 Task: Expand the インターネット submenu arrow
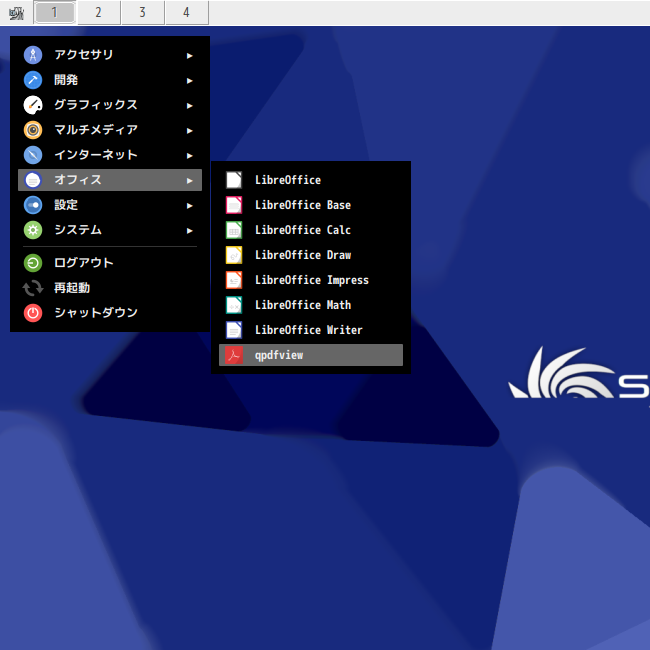pos(189,155)
